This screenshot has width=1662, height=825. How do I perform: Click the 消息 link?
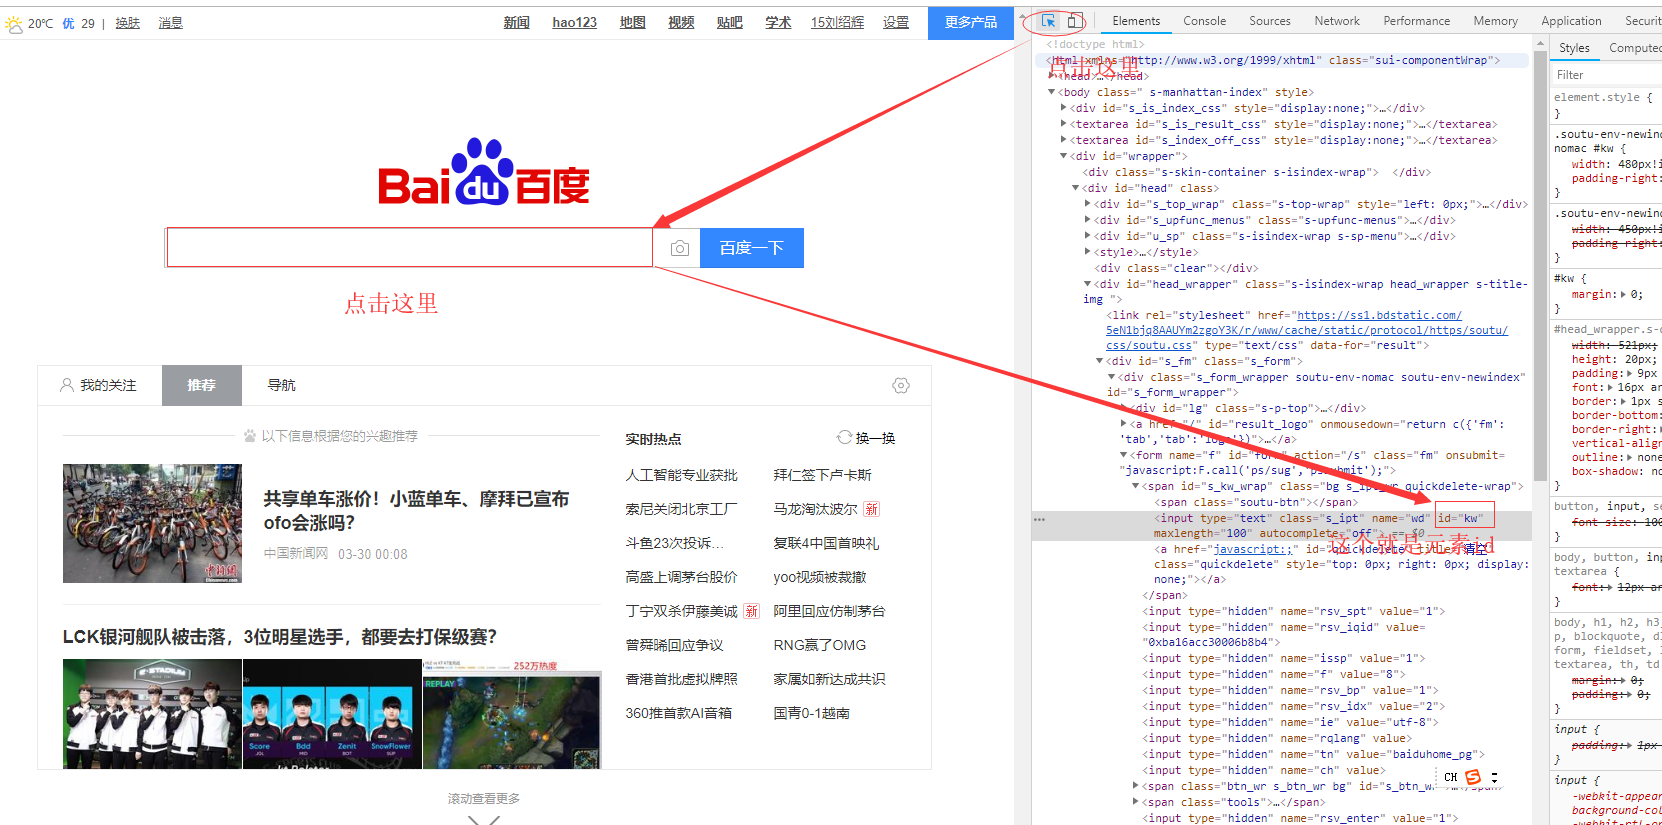click(170, 23)
